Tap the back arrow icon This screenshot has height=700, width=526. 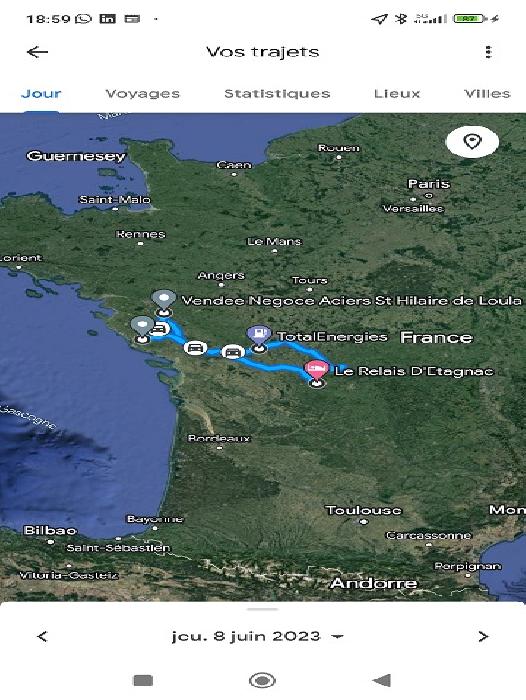click(x=37, y=52)
